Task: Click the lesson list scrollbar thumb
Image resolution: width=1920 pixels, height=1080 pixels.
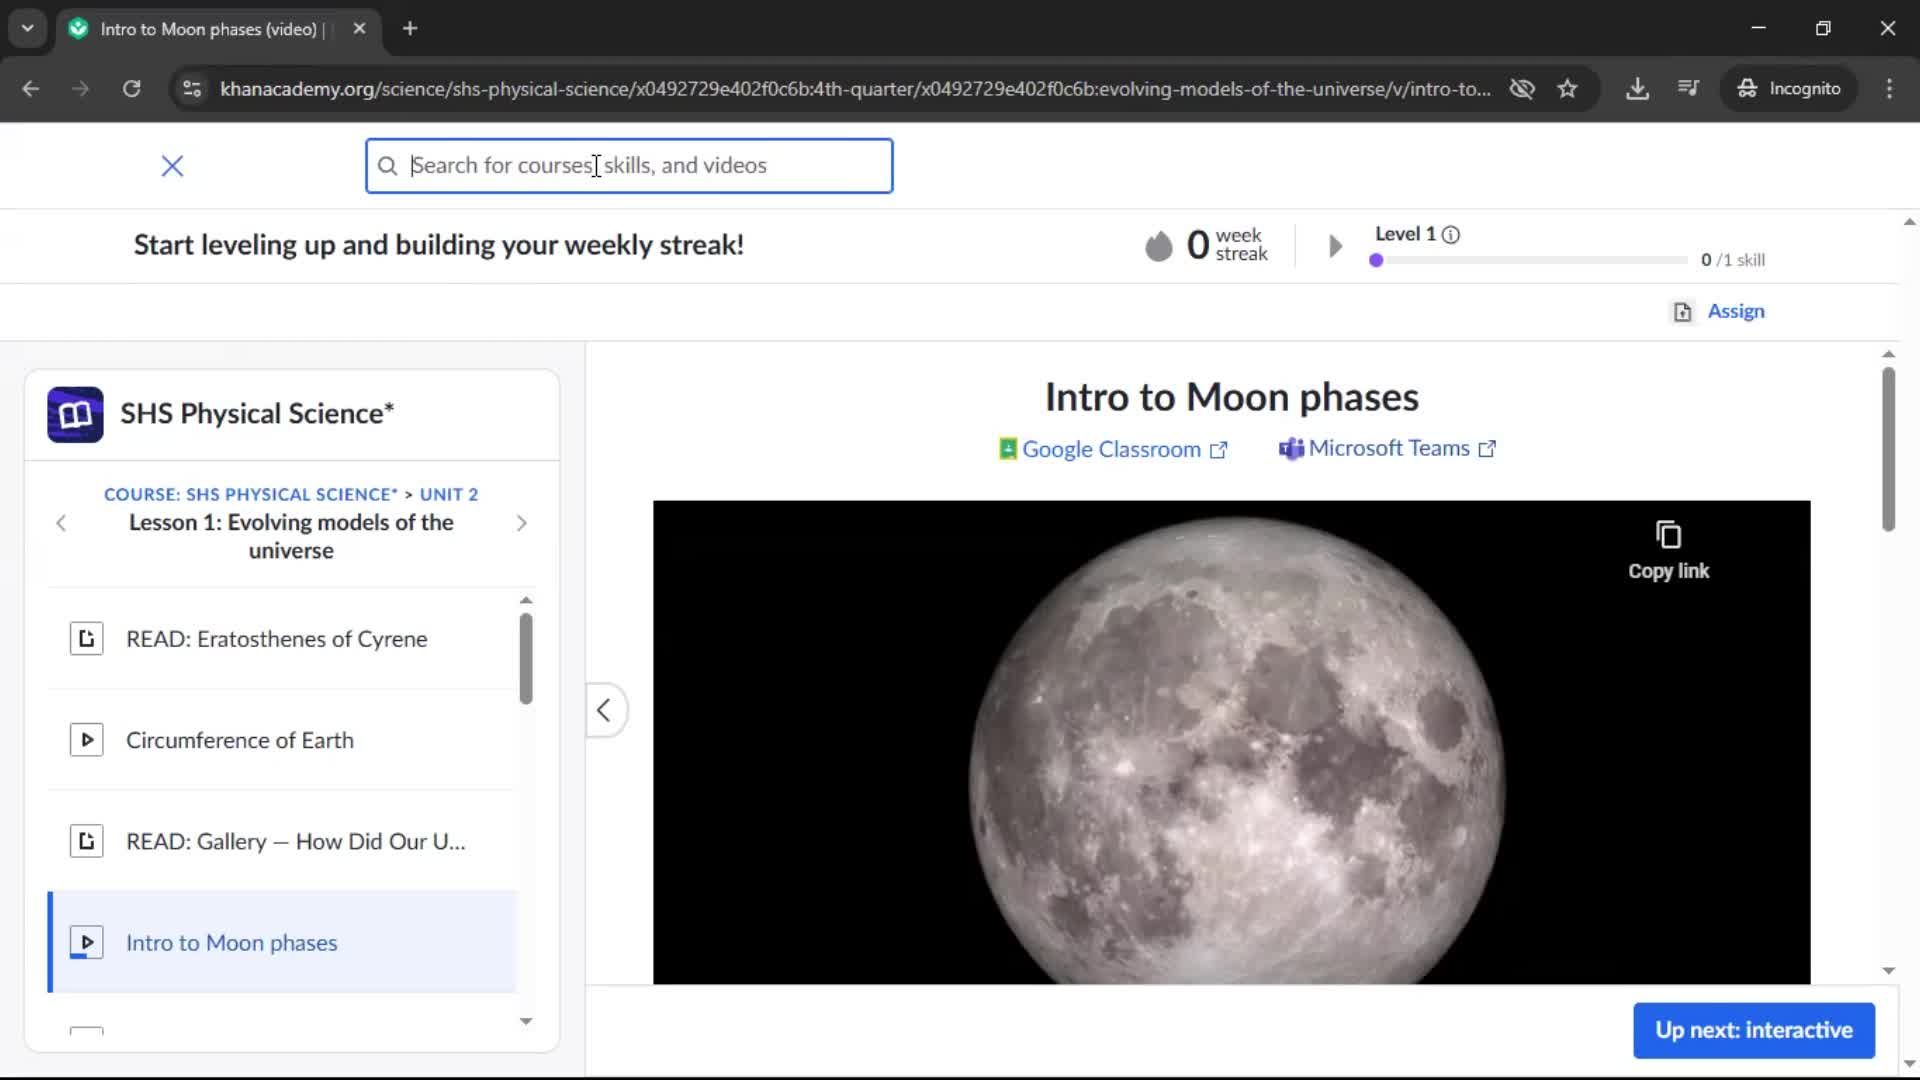Action: 526,658
